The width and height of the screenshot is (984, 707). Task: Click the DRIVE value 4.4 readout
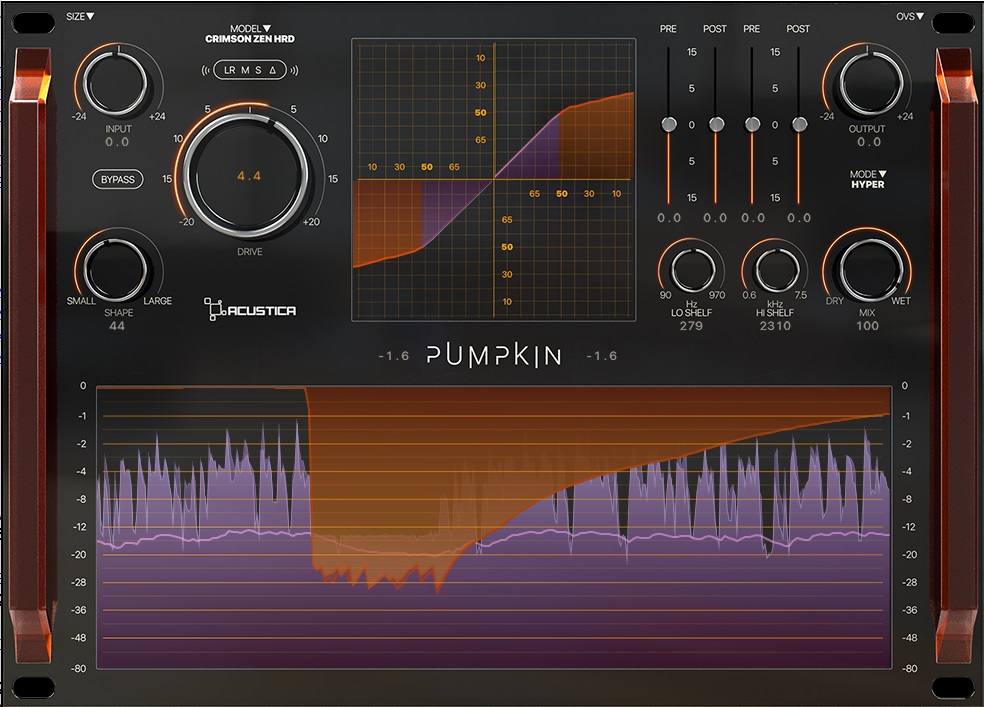(249, 176)
